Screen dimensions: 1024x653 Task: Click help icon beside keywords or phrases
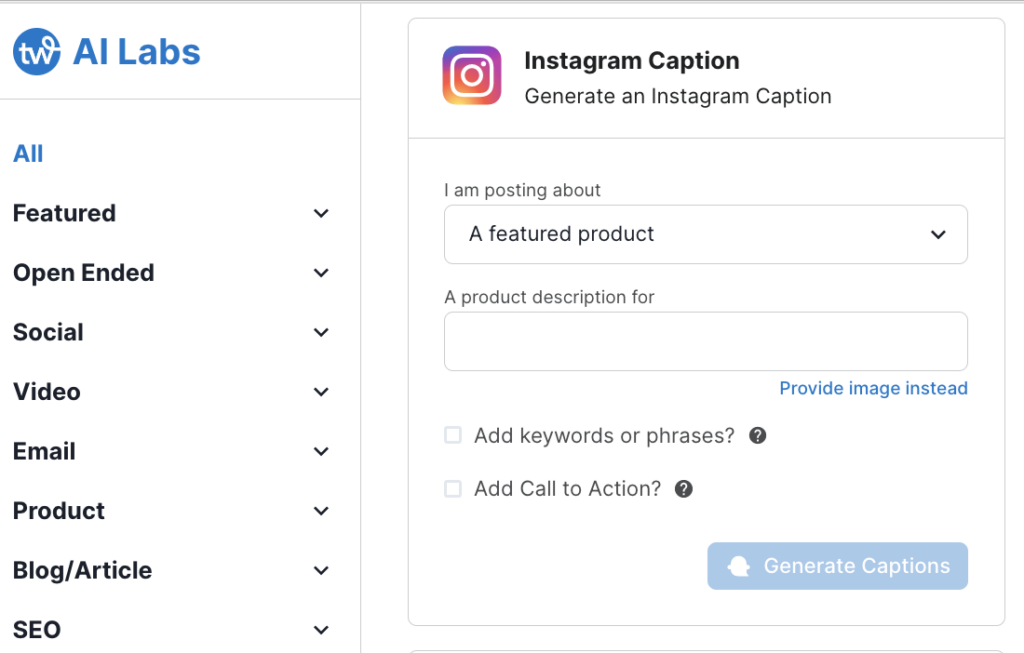click(x=758, y=436)
